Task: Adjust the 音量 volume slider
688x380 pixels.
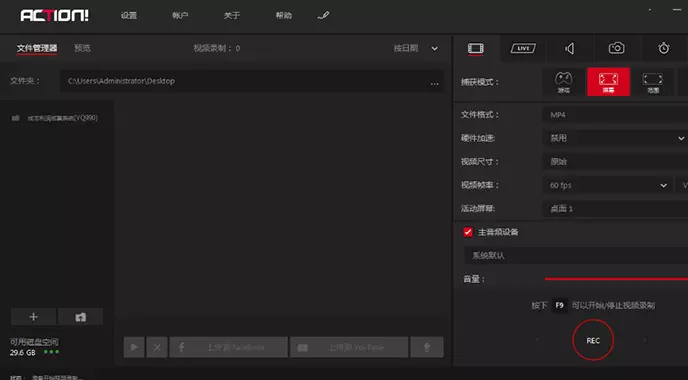Action: [x=616, y=279]
